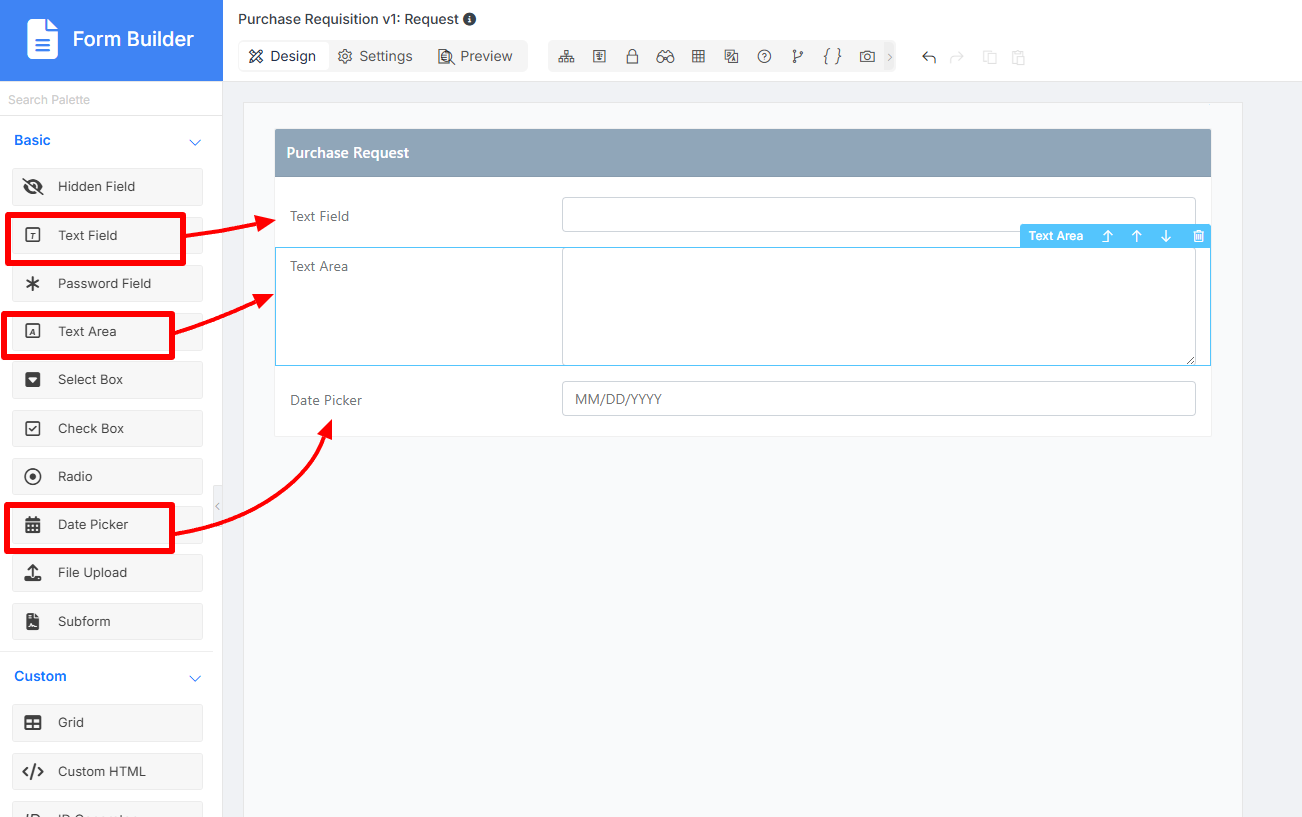Switch to the Settings tab
Image resolution: width=1302 pixels, height=817 pixels.
375,56
